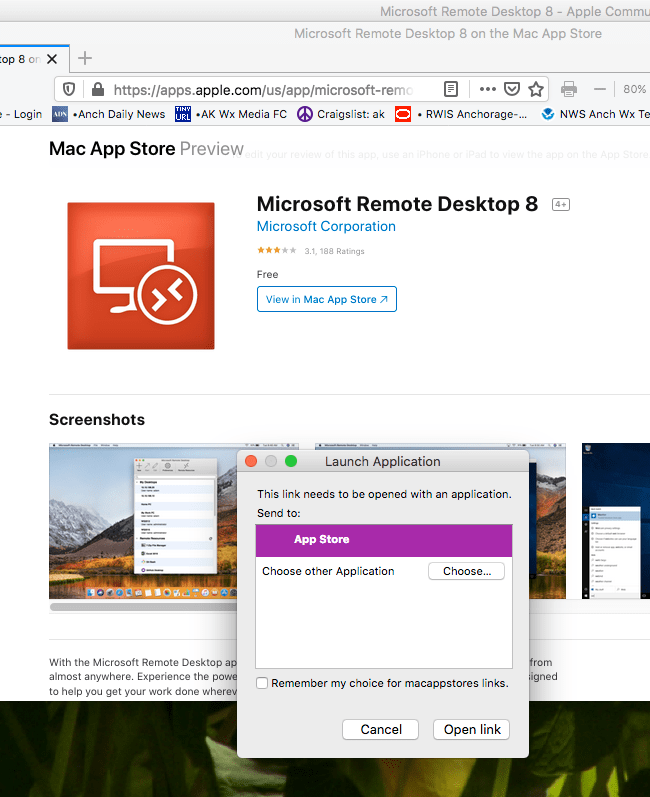
Task: Cancel the Launch Application dialog
Action: tap(380, 730)
